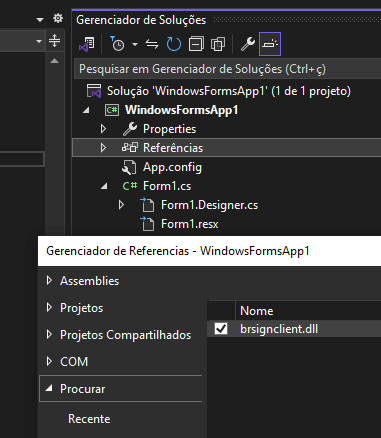Click the Solution Explorer search field

pyautogui.click(x=227, y=69)
